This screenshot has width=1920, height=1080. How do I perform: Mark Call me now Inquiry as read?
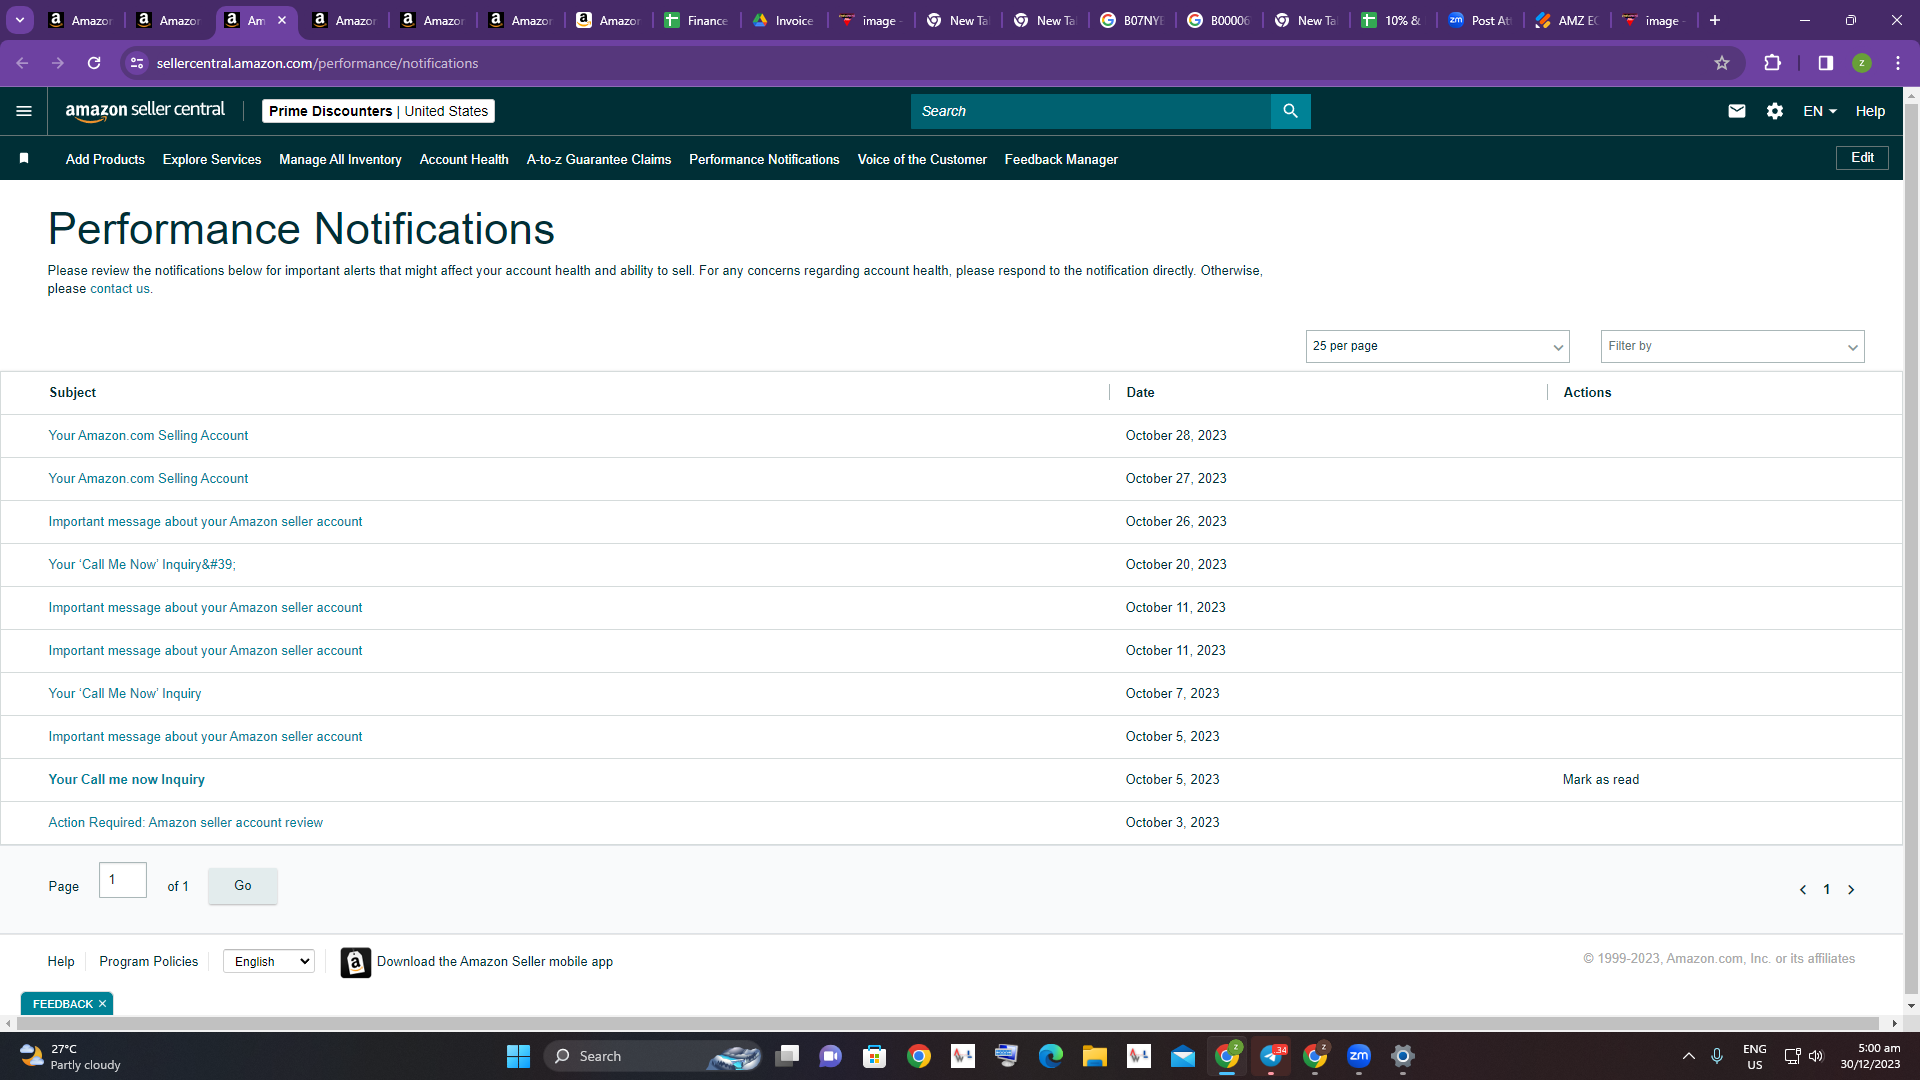pyautogui.click(x=1601, y=780)
